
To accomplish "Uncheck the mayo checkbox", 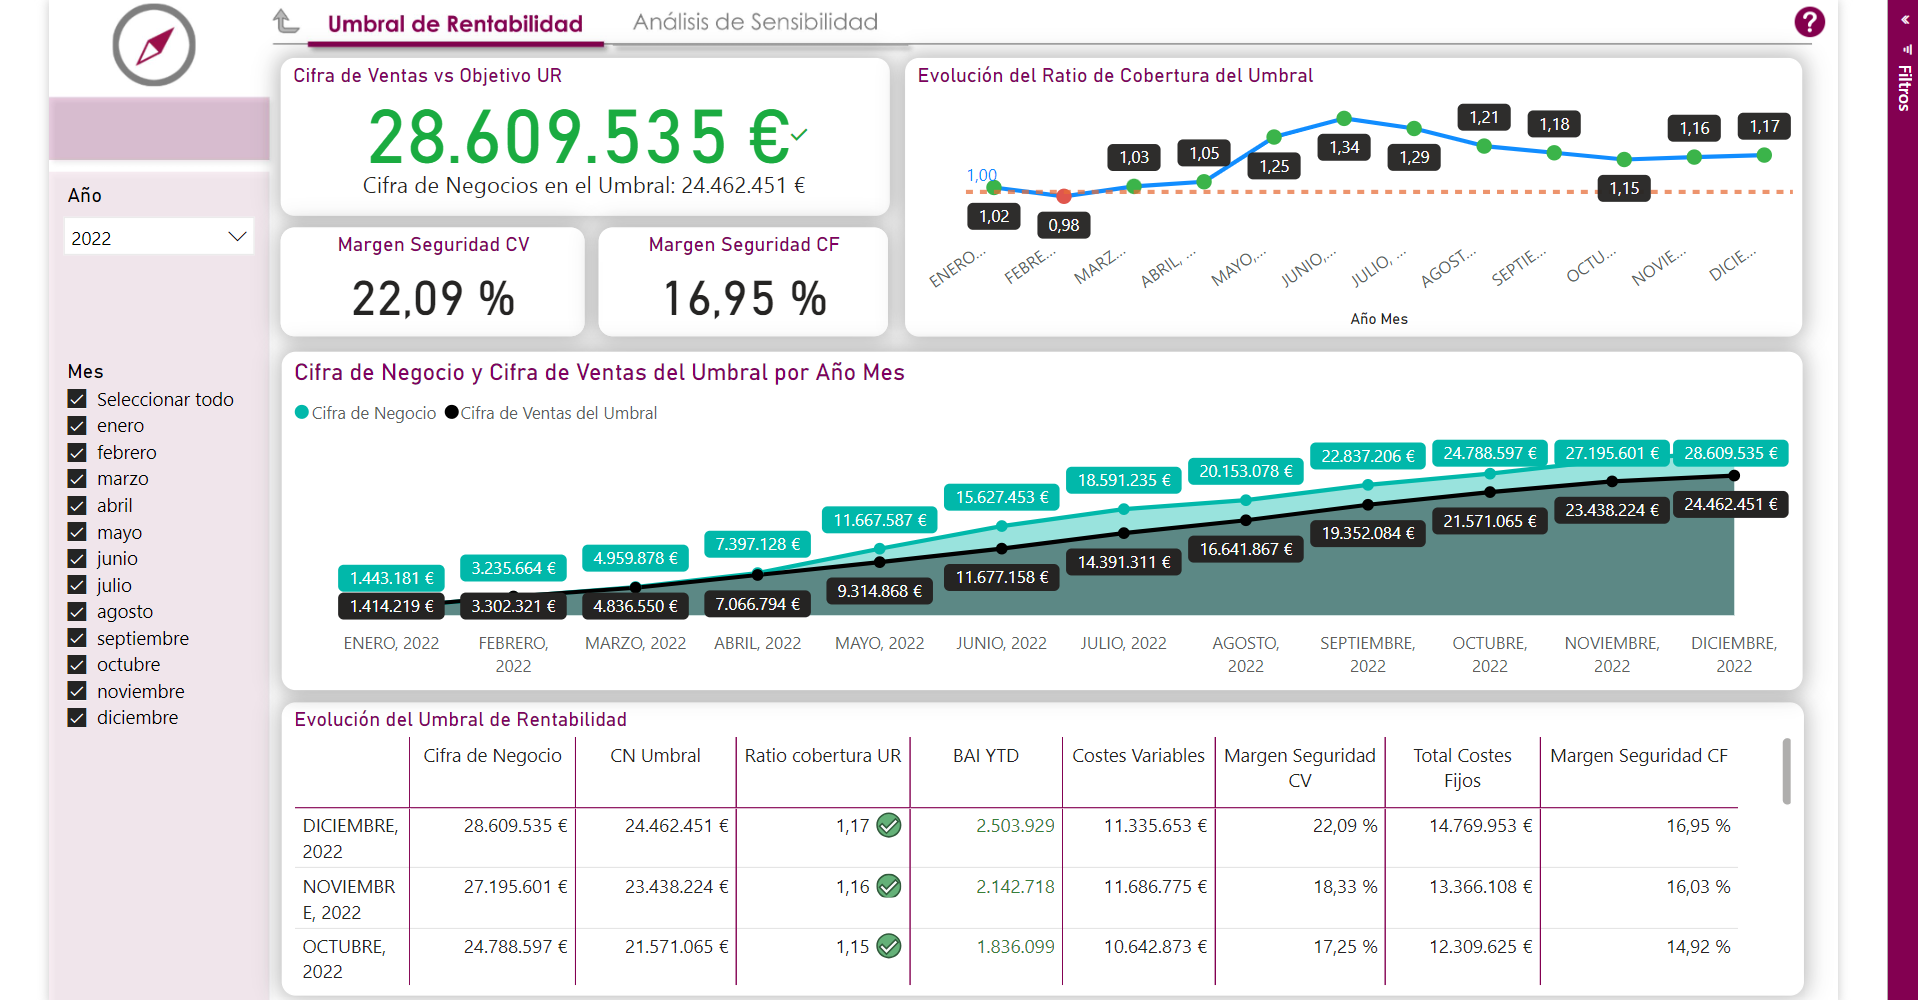I will coord(77,532).
